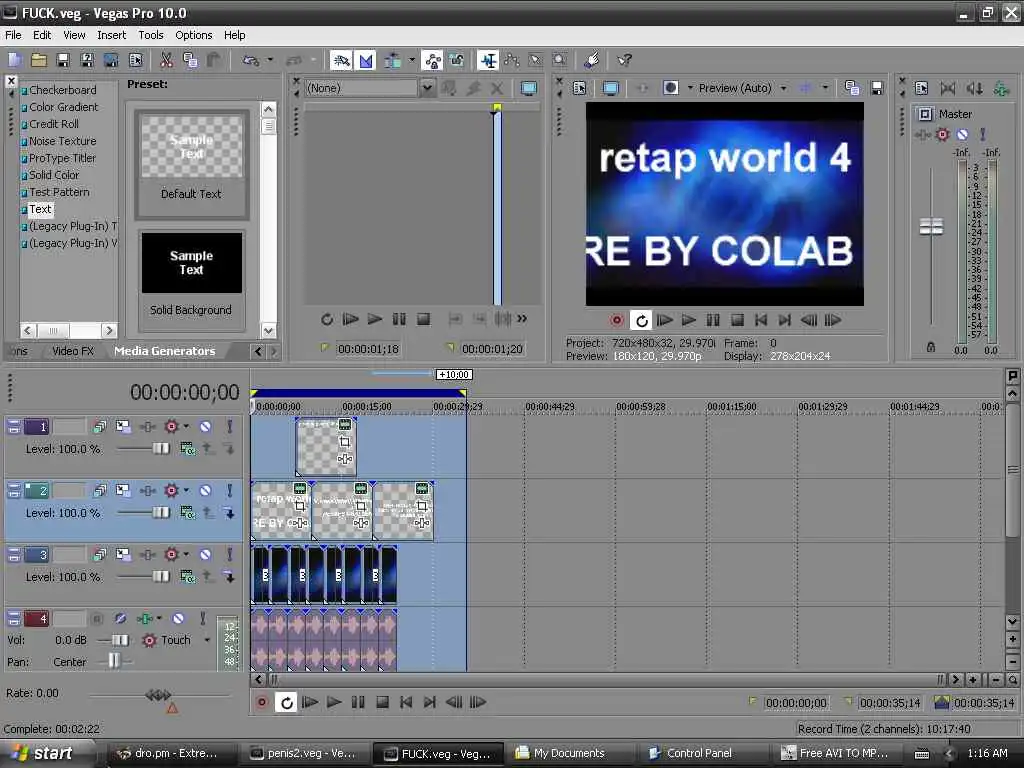This screenshot has height=768, width=1024.
Task: Open Track Motion for track 2
Action: (123, 490)
